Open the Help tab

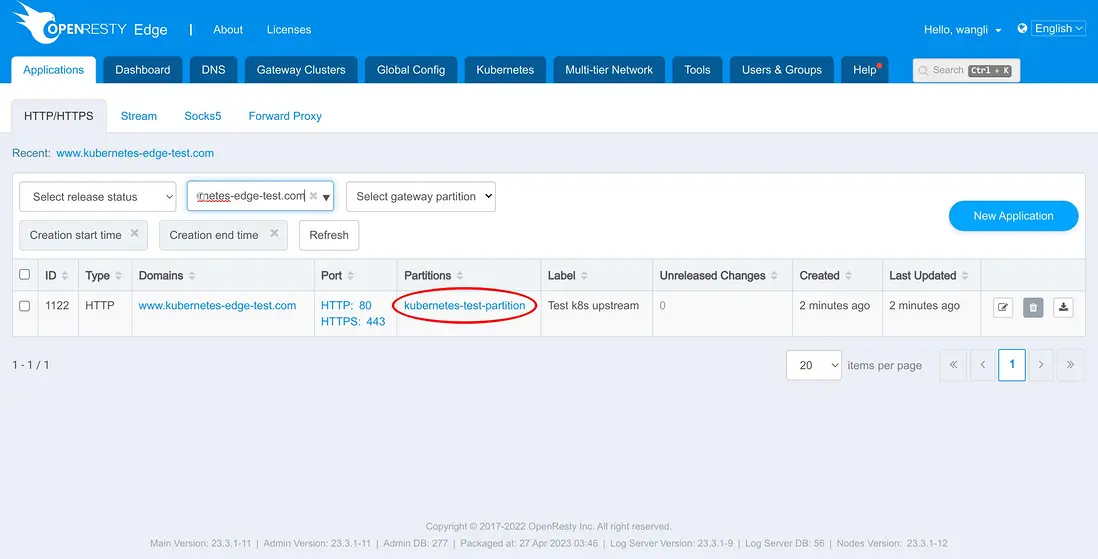[865, 70]
